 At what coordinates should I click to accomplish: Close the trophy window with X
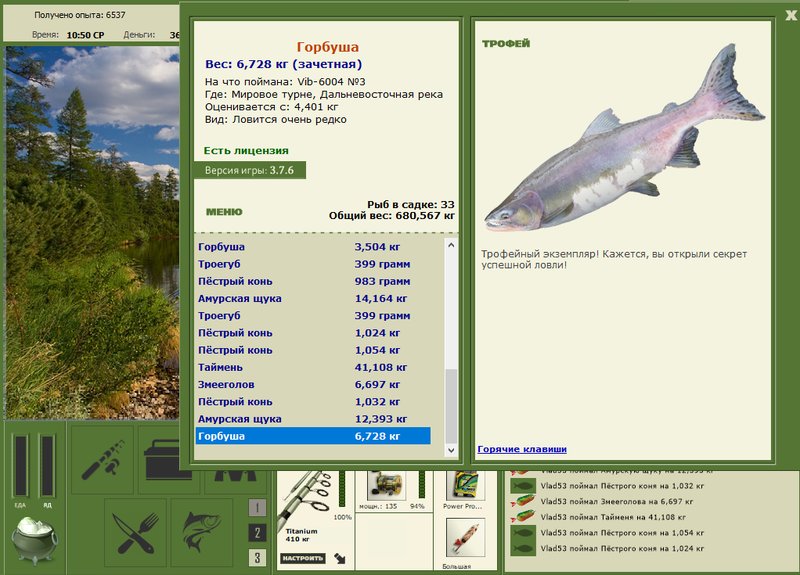pos(791,15)
